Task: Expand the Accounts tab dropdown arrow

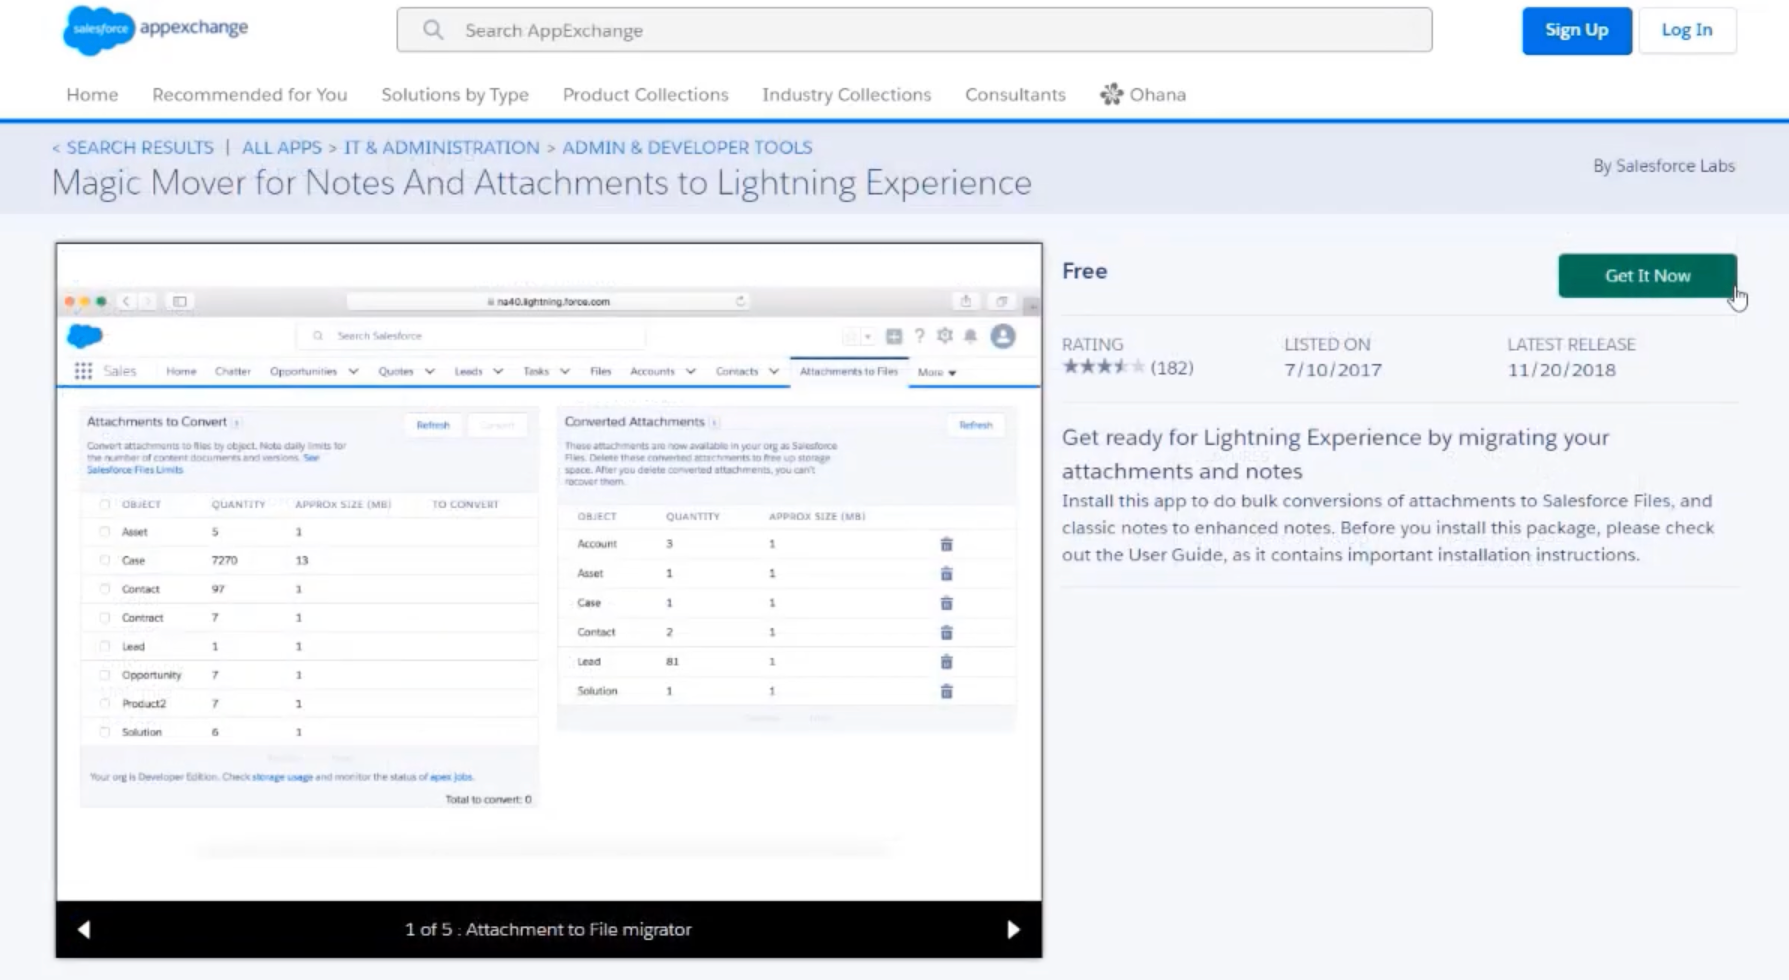Action: [x=690, y=371]
